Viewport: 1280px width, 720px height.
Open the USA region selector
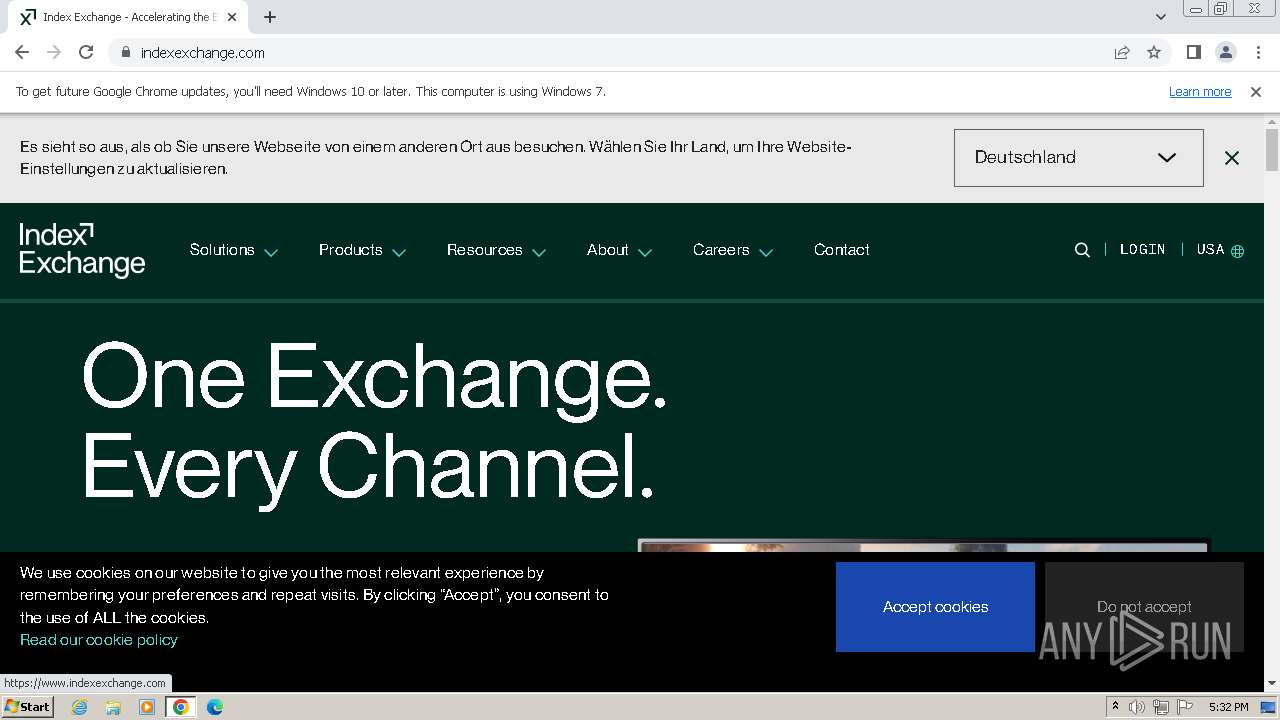click(x=1220, y=250)
